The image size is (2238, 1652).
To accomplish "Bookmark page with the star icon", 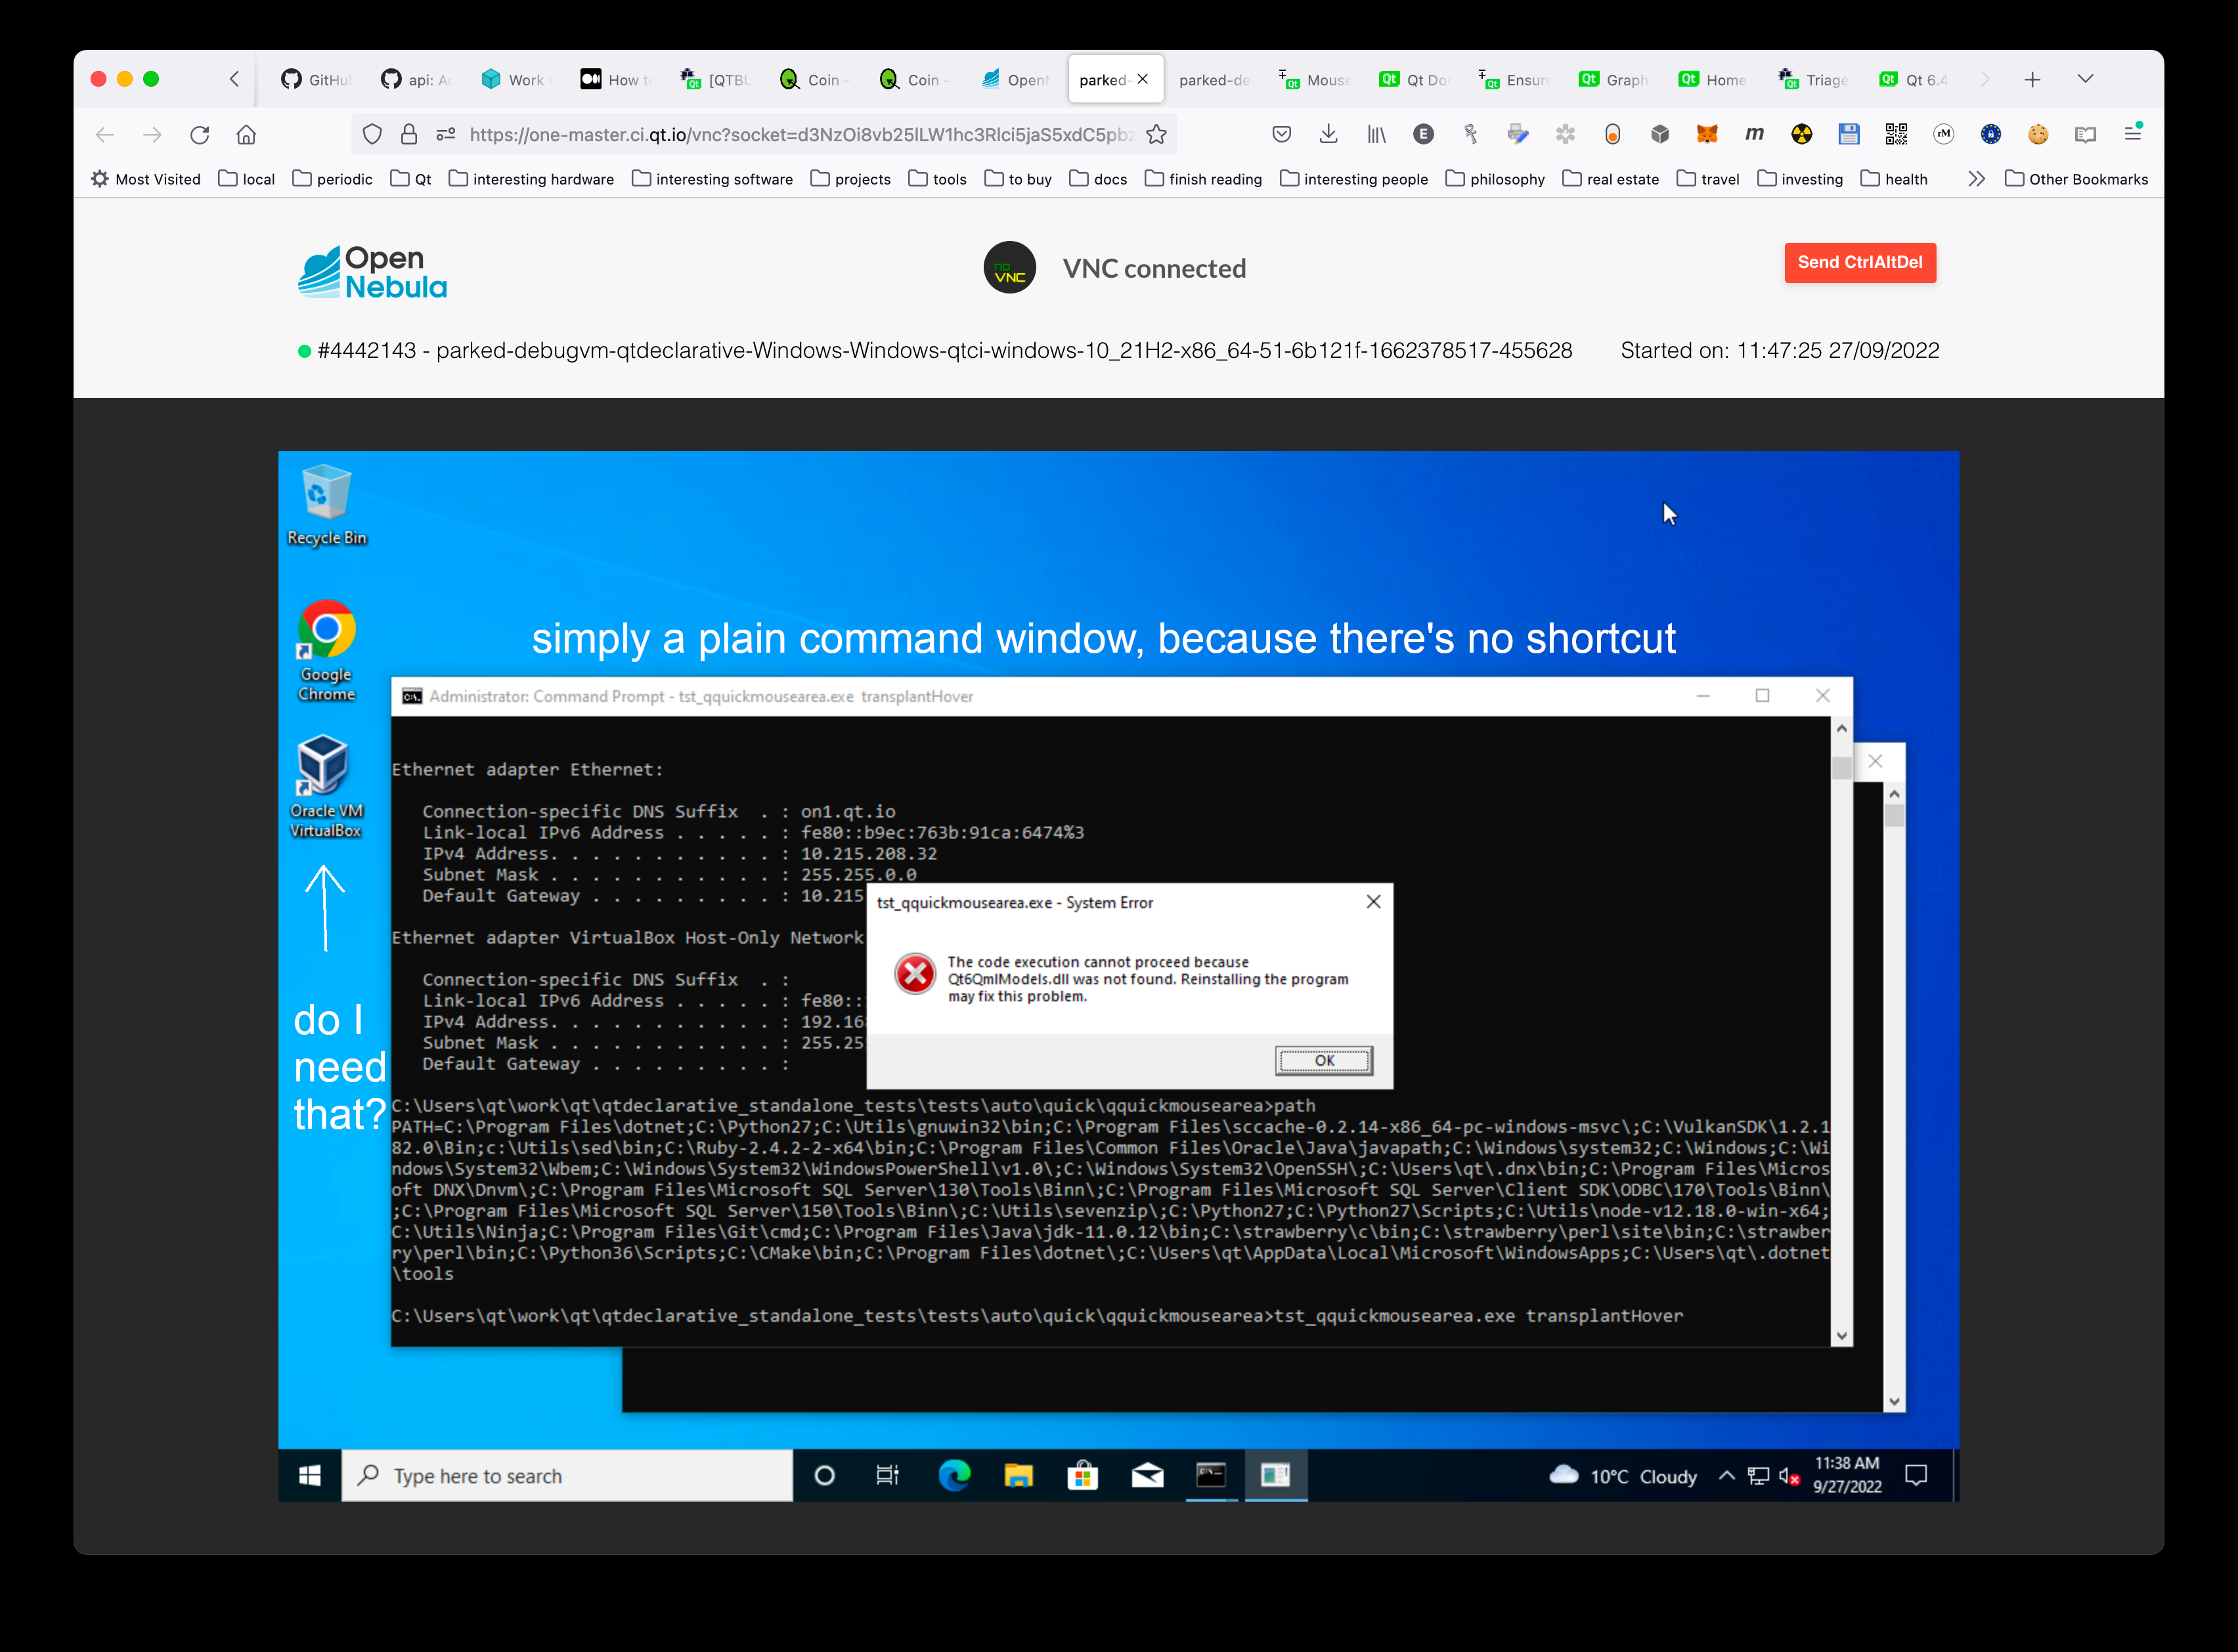I will click(x=1157, y=135).
